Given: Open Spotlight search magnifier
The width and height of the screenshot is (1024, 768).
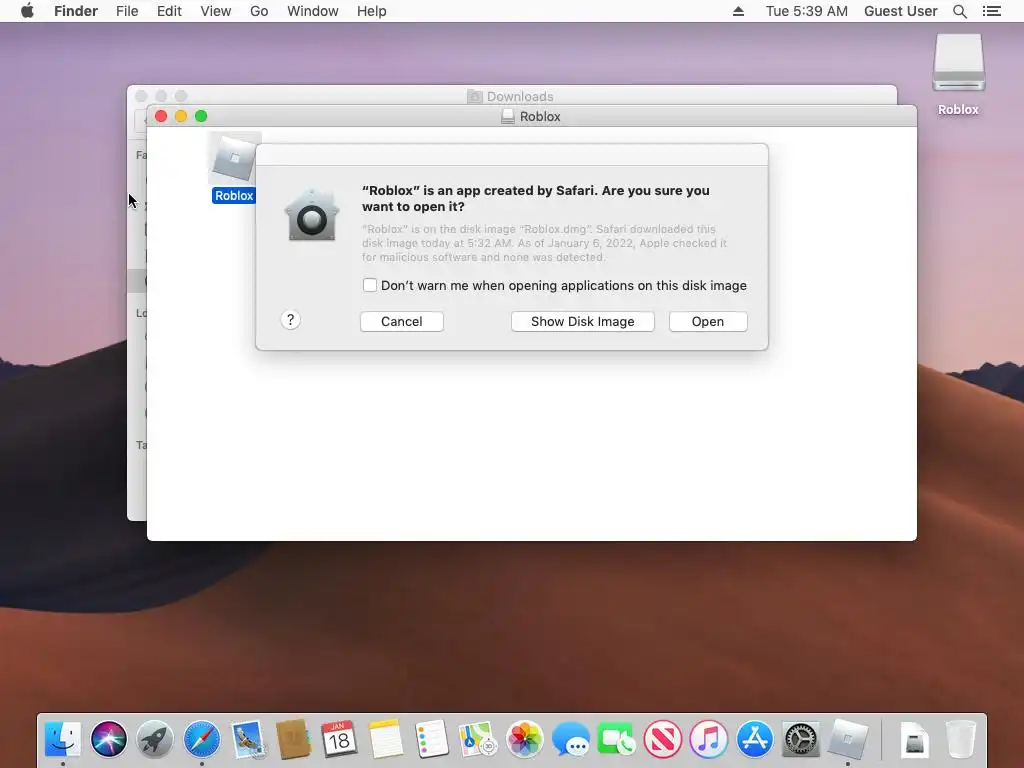Looking at the screenshot, I should pos(959,11).
